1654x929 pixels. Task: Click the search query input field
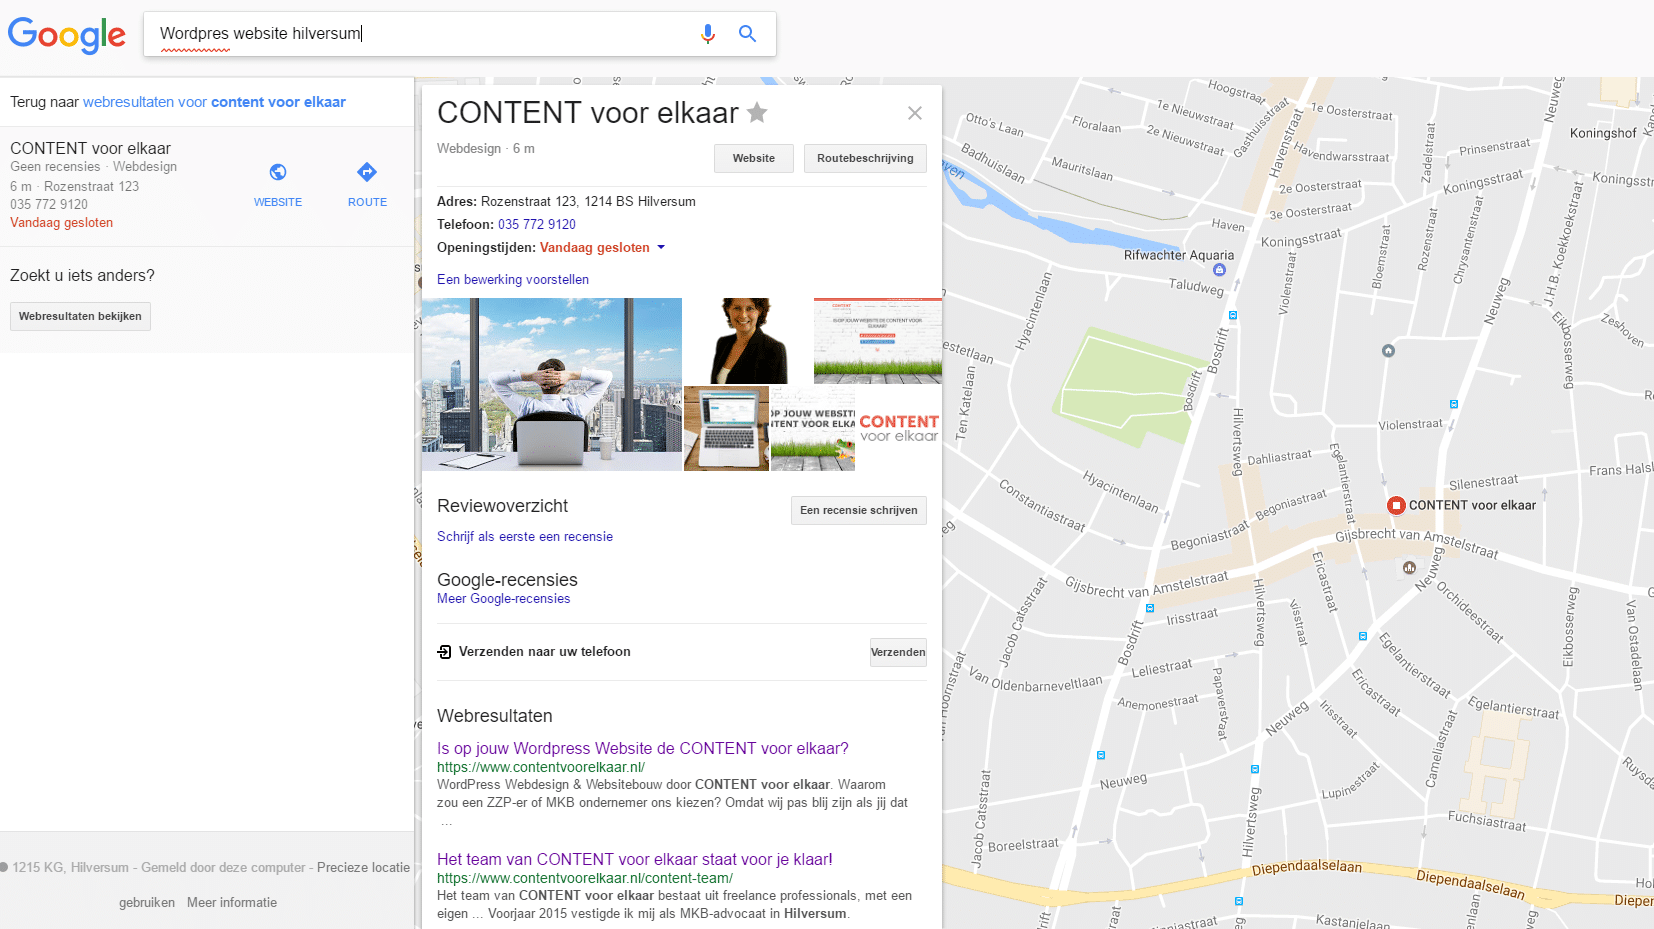(420, 34)
